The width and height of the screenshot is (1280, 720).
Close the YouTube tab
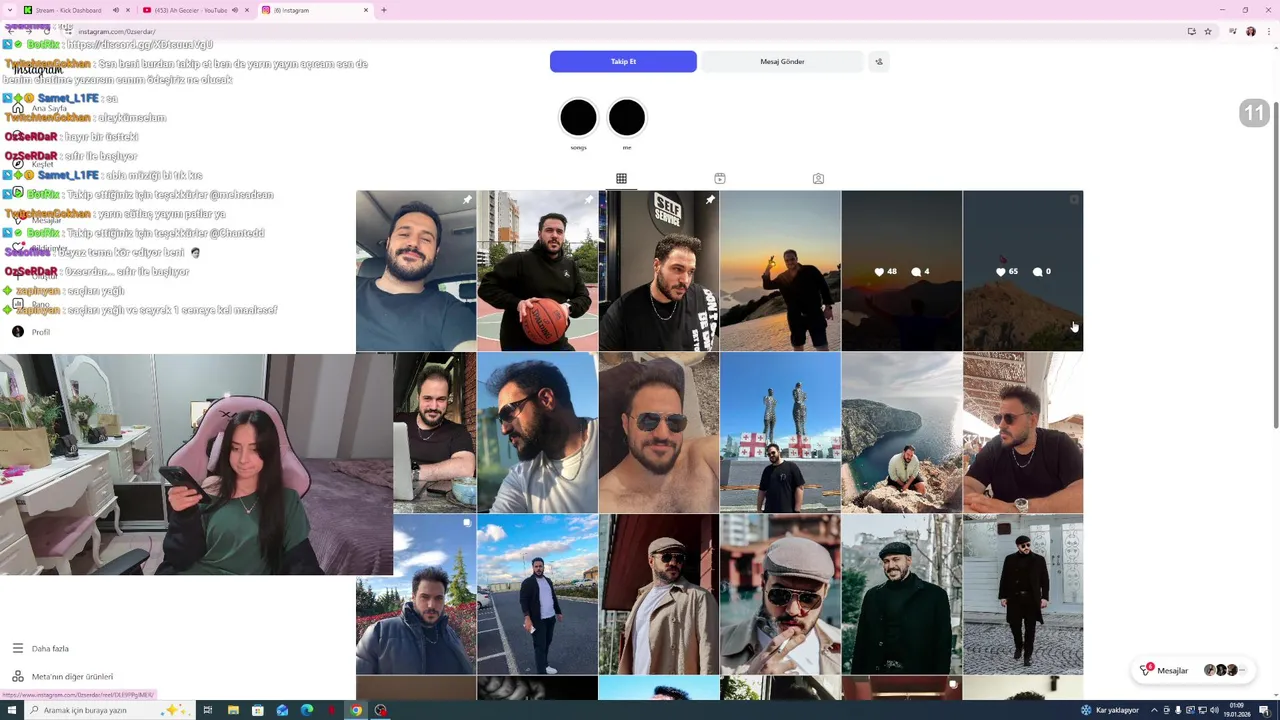[247, 10]
